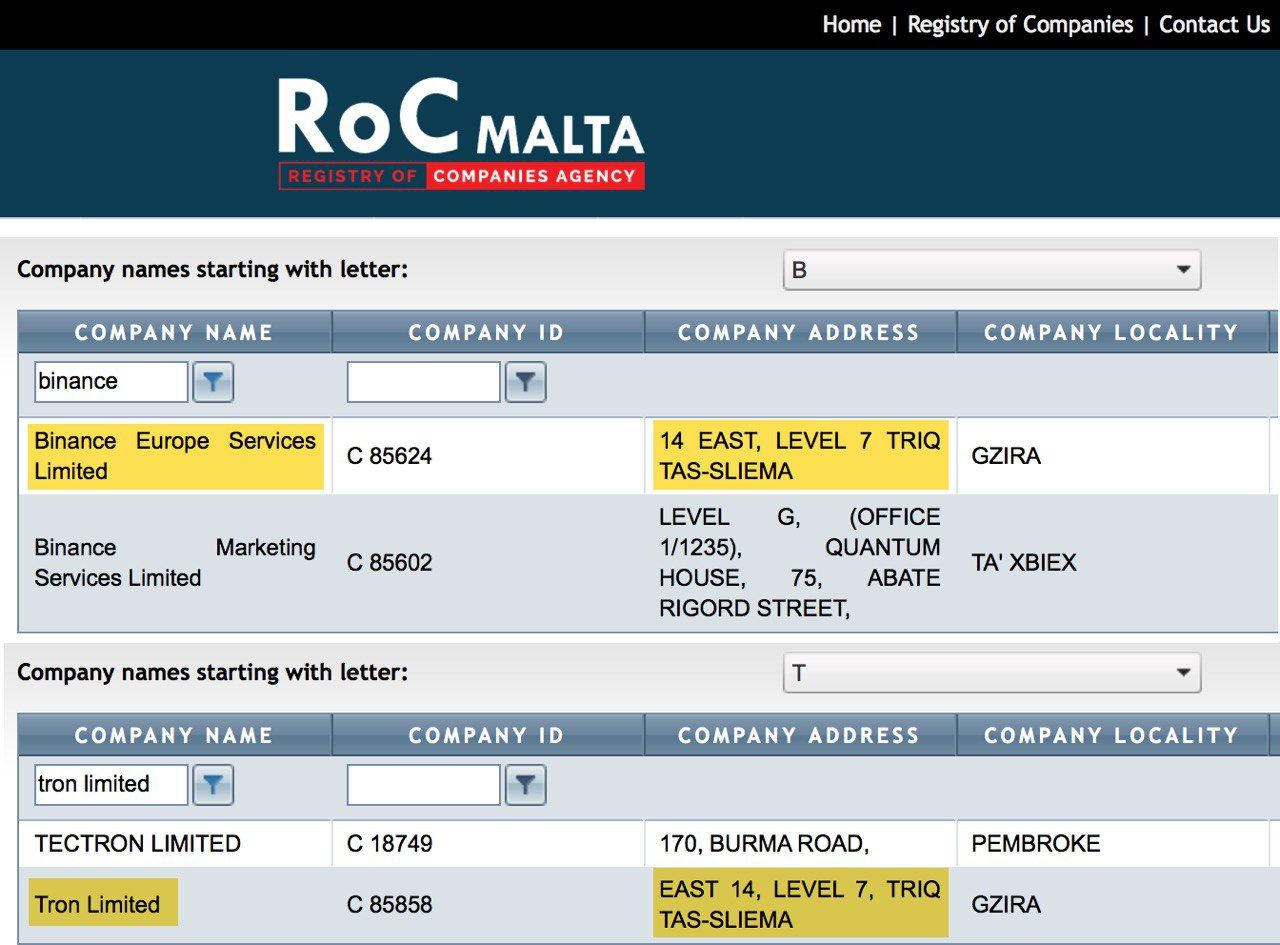This screenshot has width=1280, height=945.
Task: Go to the Home link
Action: point(851,24)
